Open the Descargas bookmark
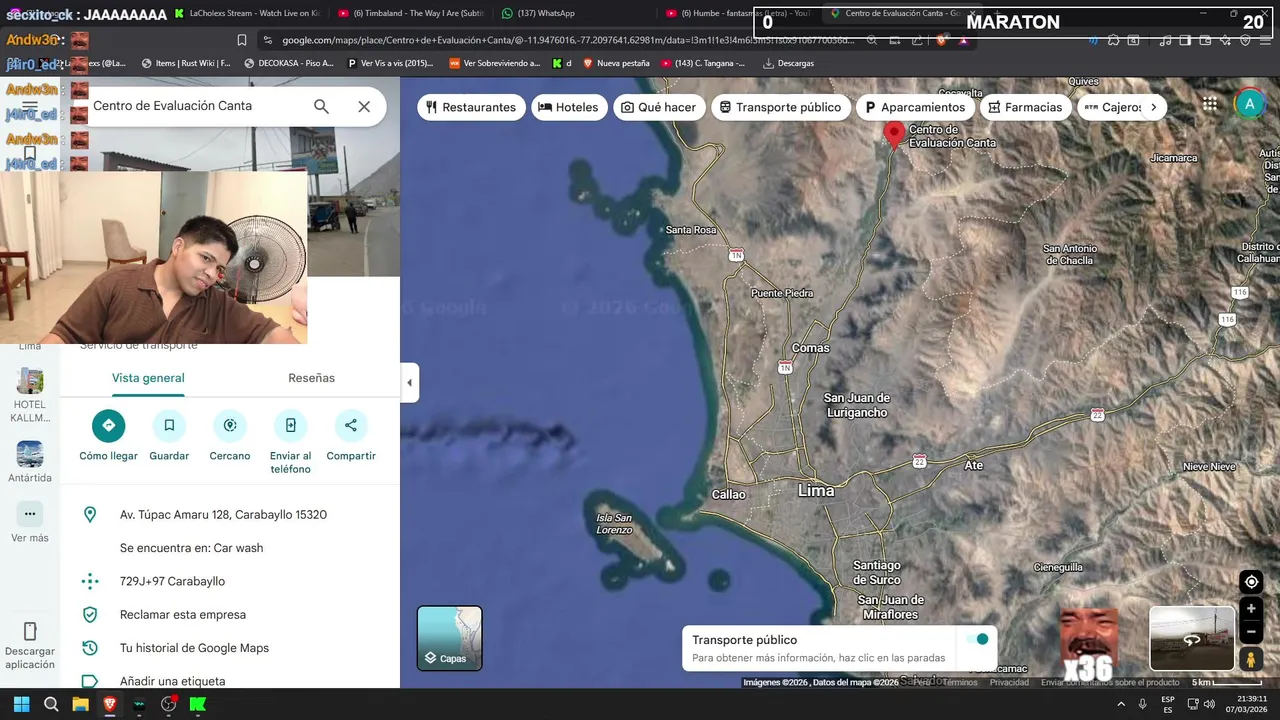1280x720 pixels. click(x=788, y=63)
